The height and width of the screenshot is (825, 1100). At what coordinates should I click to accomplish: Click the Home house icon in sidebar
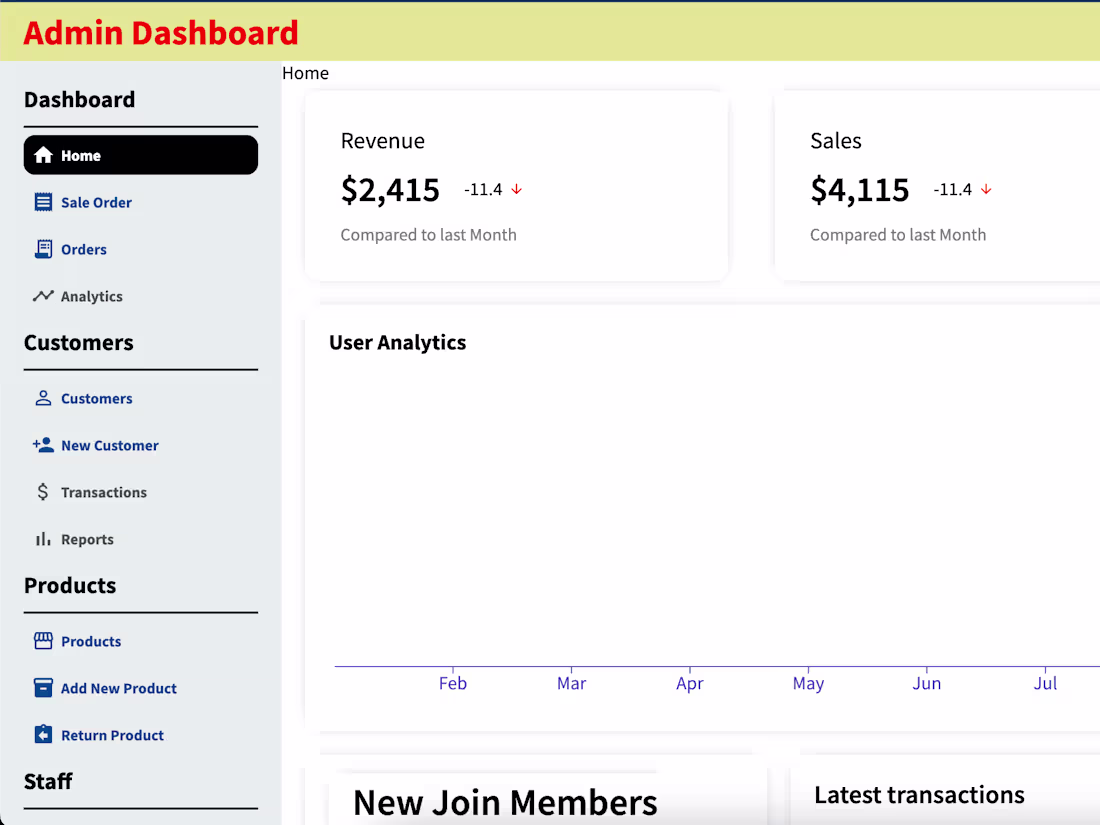coord(43,155)
